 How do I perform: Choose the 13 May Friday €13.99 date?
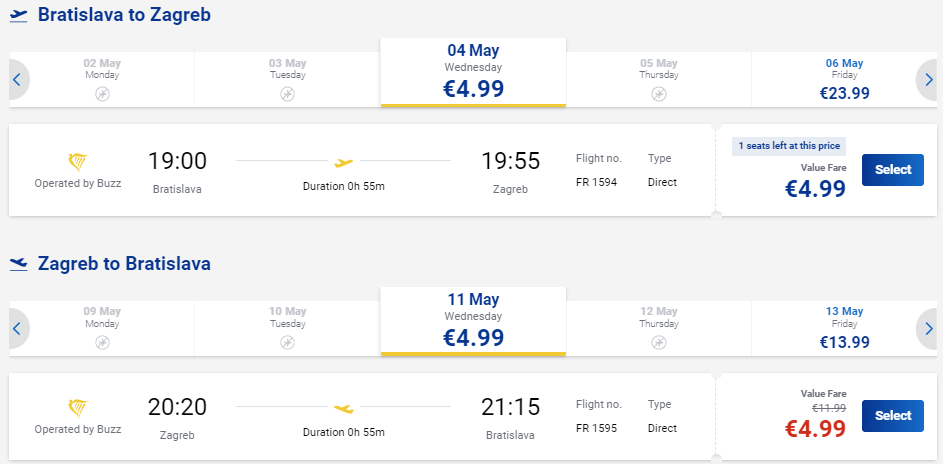click(844, 328)
